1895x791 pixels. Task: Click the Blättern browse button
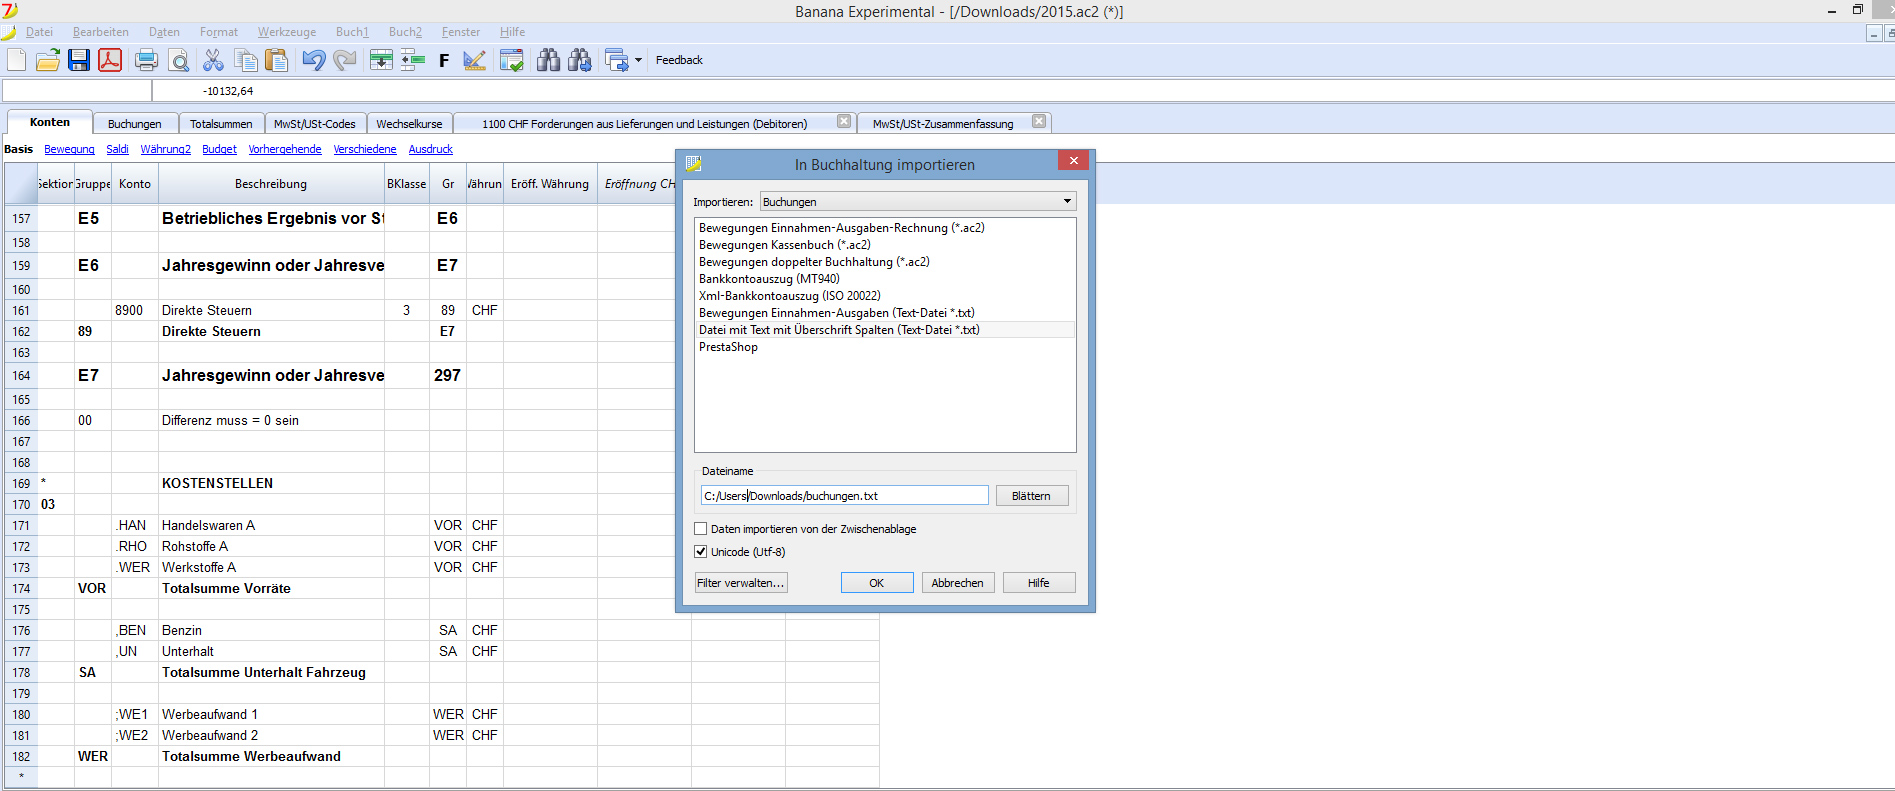(x=1031, y=496)
